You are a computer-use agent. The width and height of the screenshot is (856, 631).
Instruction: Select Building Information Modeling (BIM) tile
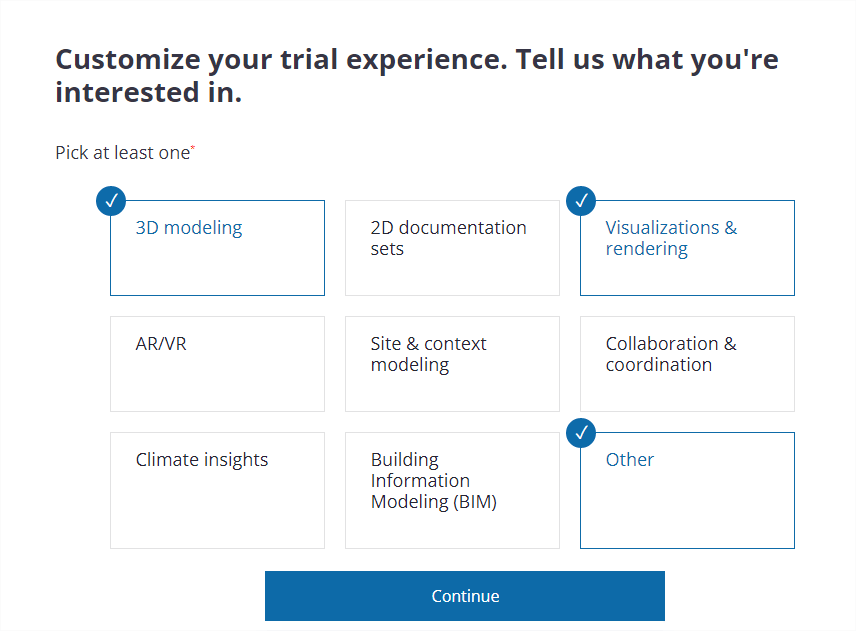coord(452,490)
